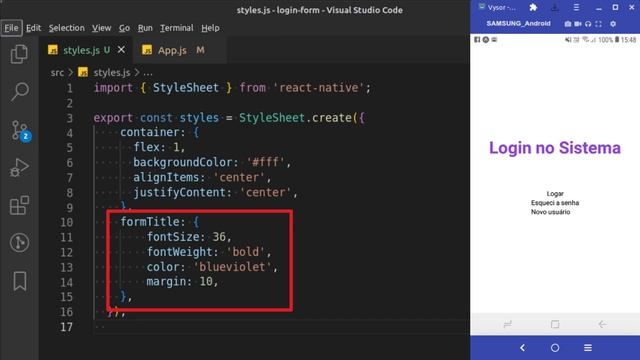Click on 'StyleSheet' in the import line
Viewport: 640px width, 360px height.
click(186, 88)
